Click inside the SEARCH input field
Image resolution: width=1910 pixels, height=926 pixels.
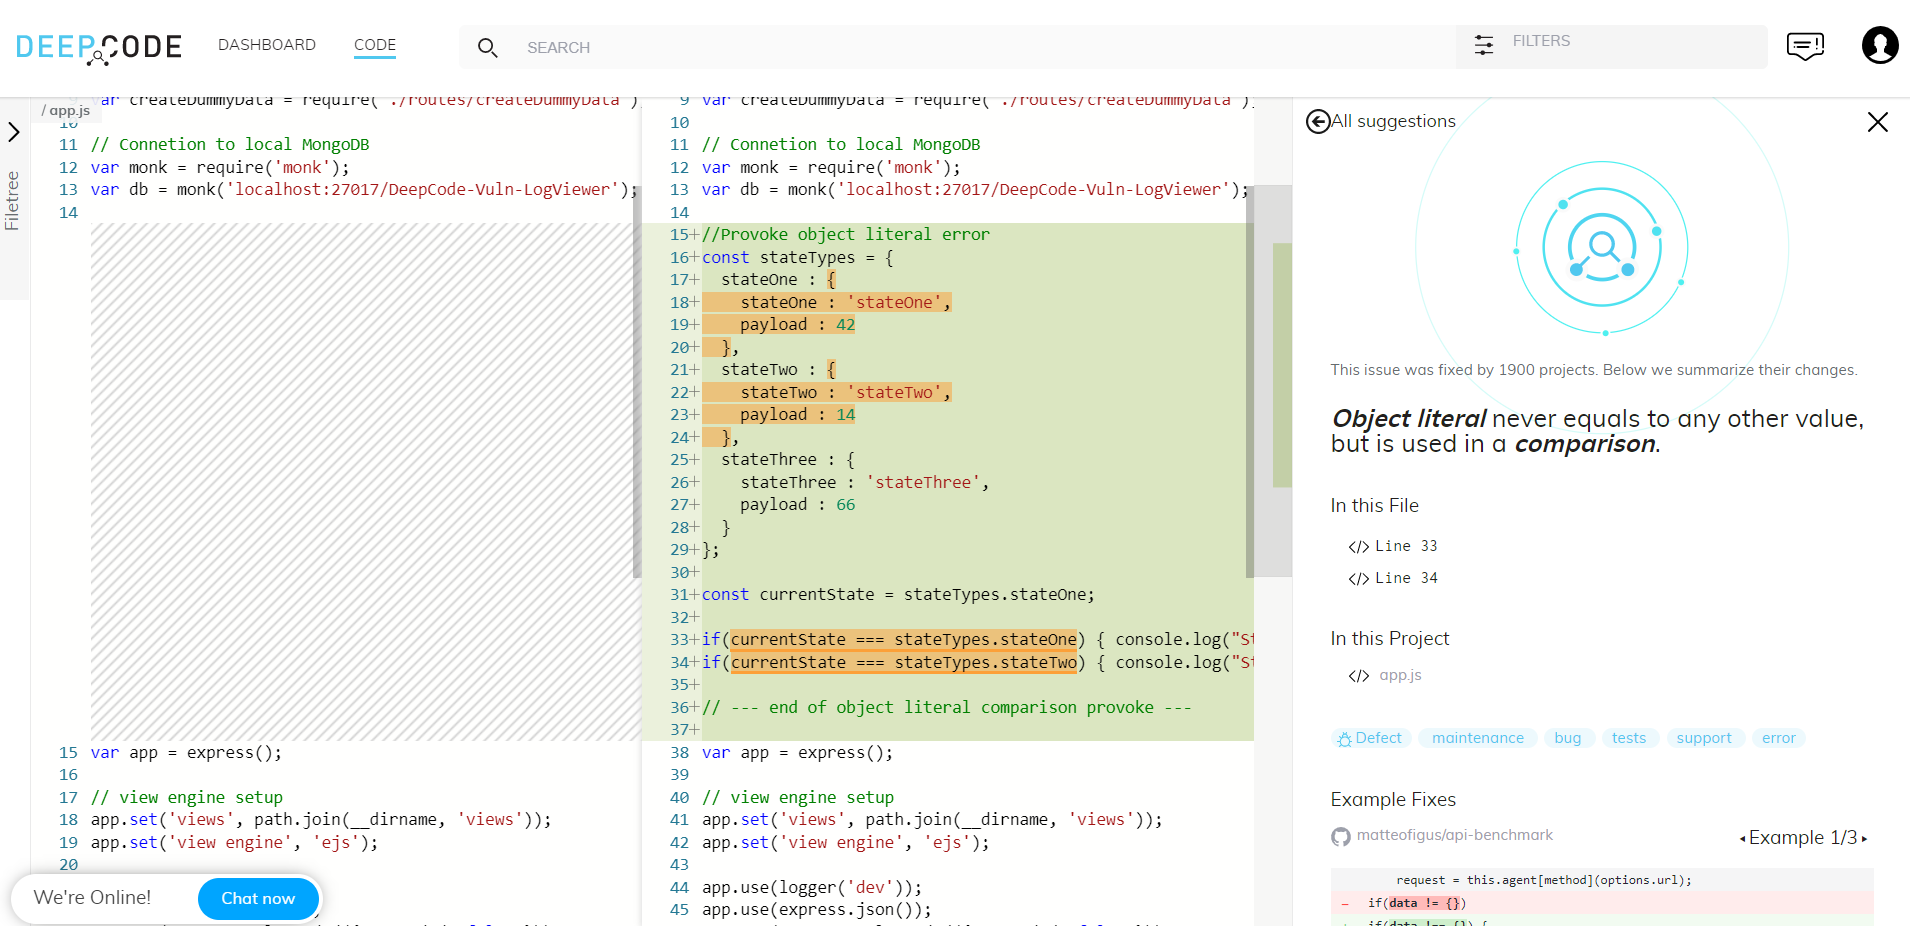[700, 47]
